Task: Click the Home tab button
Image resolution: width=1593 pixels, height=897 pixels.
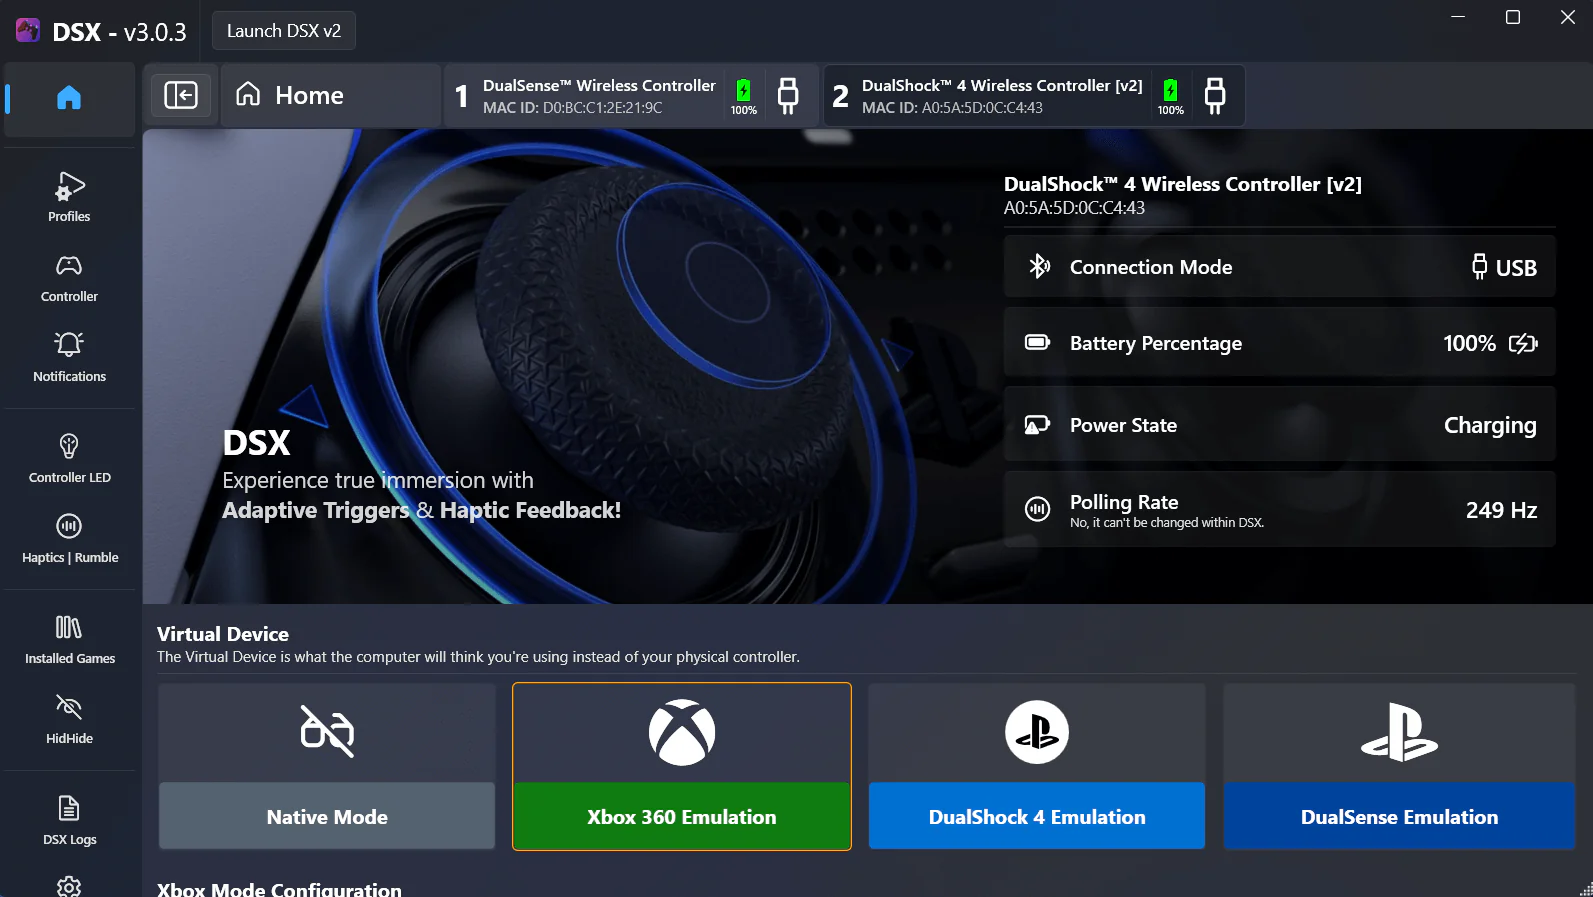Action: point(330,96)
